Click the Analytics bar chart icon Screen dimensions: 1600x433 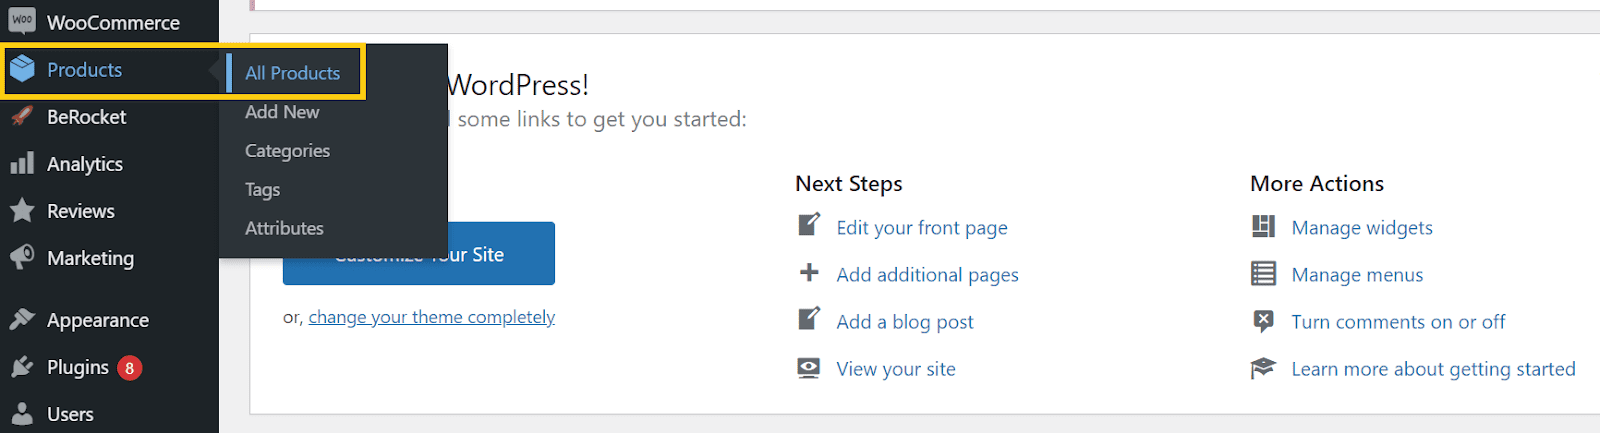pos(22,163)
